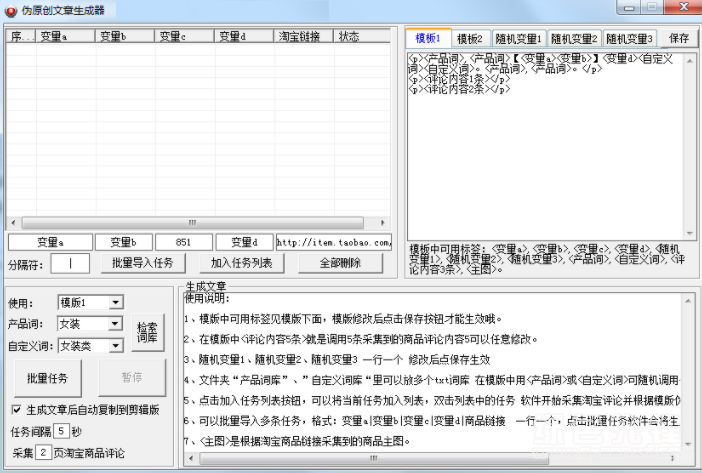Open the 随机变量3 tab
The image size is (702, 473).
pyautogui.click(x=629, y=39)
